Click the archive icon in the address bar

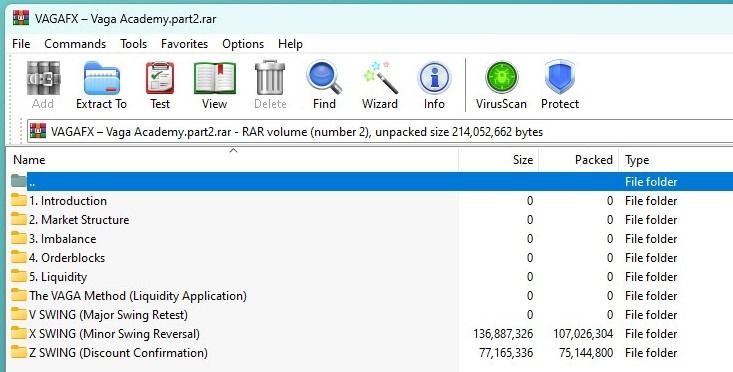tap(38, 131)
